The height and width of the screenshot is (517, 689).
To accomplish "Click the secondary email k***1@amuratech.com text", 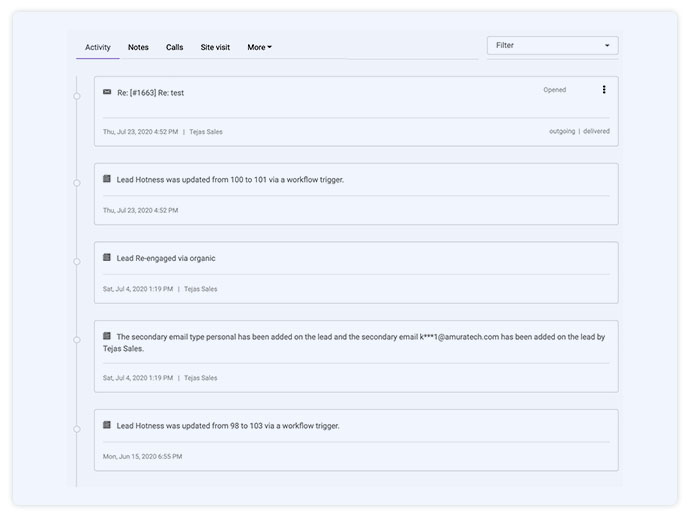I will (459, 337).
